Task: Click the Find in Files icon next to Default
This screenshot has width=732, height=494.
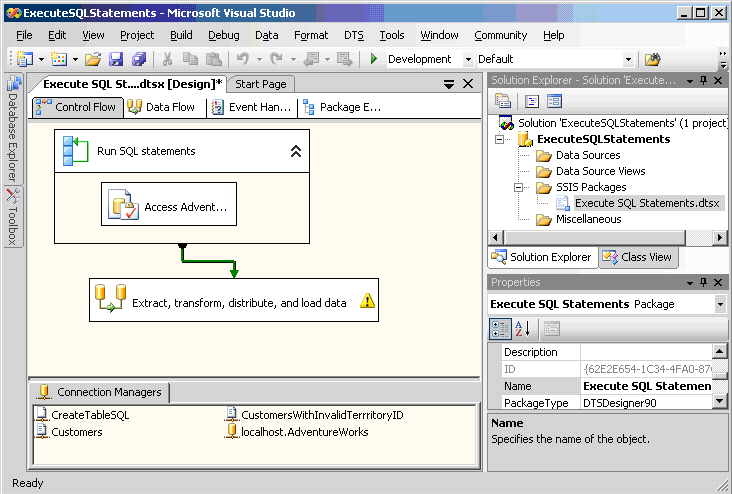Action: 653,59
